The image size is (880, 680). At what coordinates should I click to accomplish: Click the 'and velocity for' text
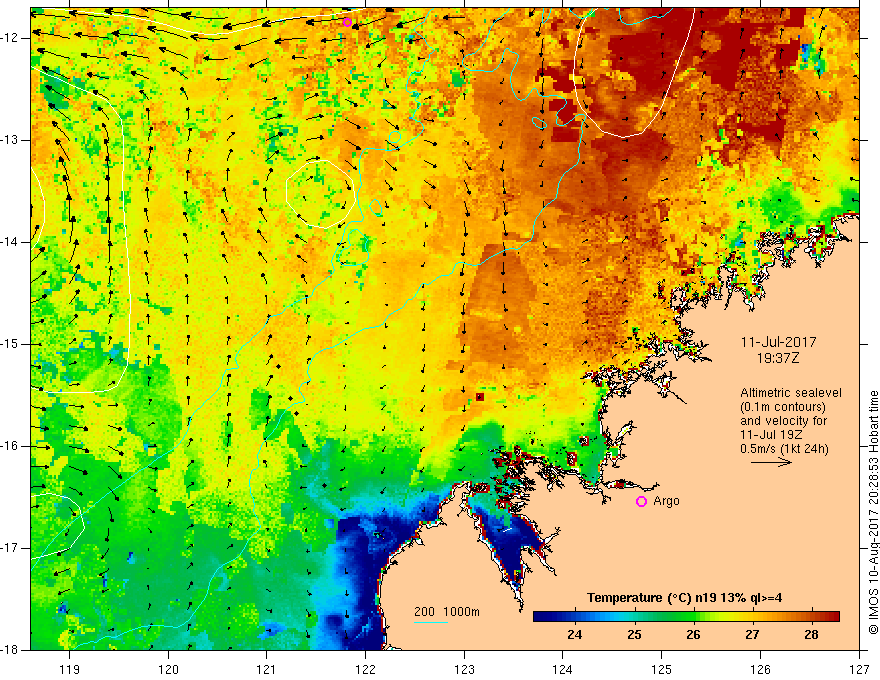pyautogui.click(x=783, y=421)
